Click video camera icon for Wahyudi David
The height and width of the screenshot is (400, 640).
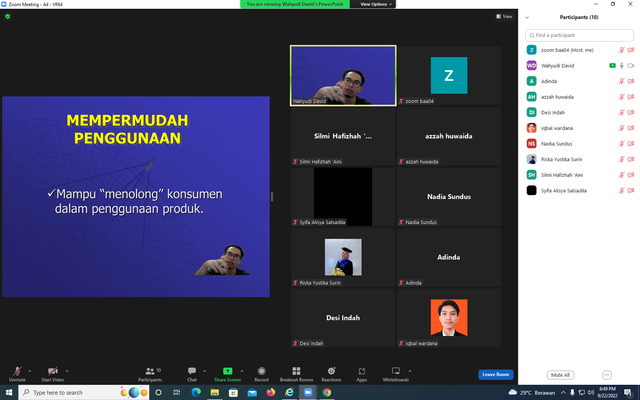pyautogui.click(x=631, y=65)
